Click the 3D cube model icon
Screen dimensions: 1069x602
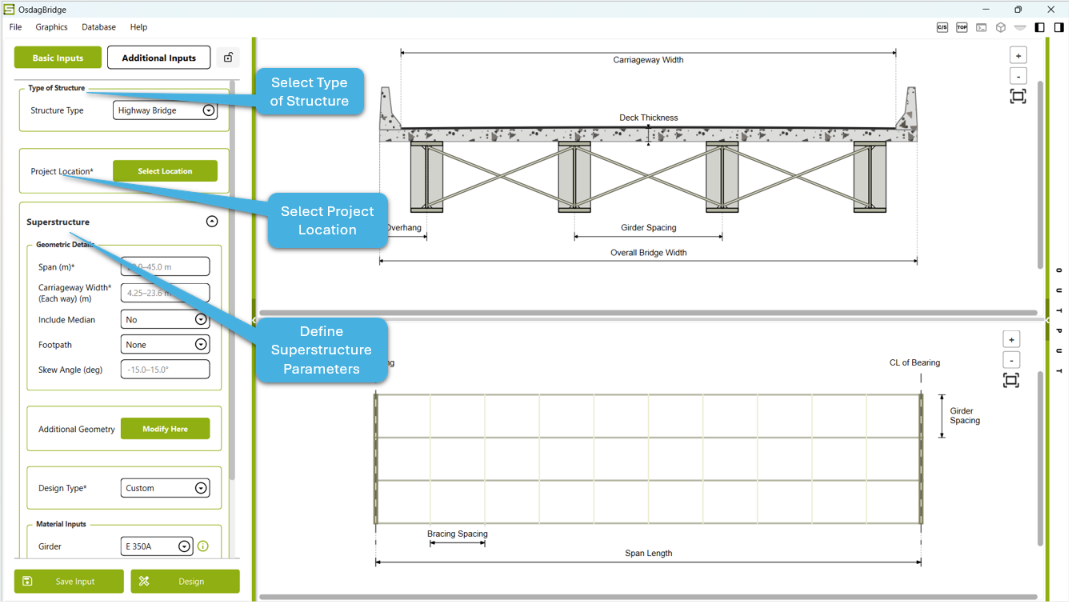coord(1000,27)
